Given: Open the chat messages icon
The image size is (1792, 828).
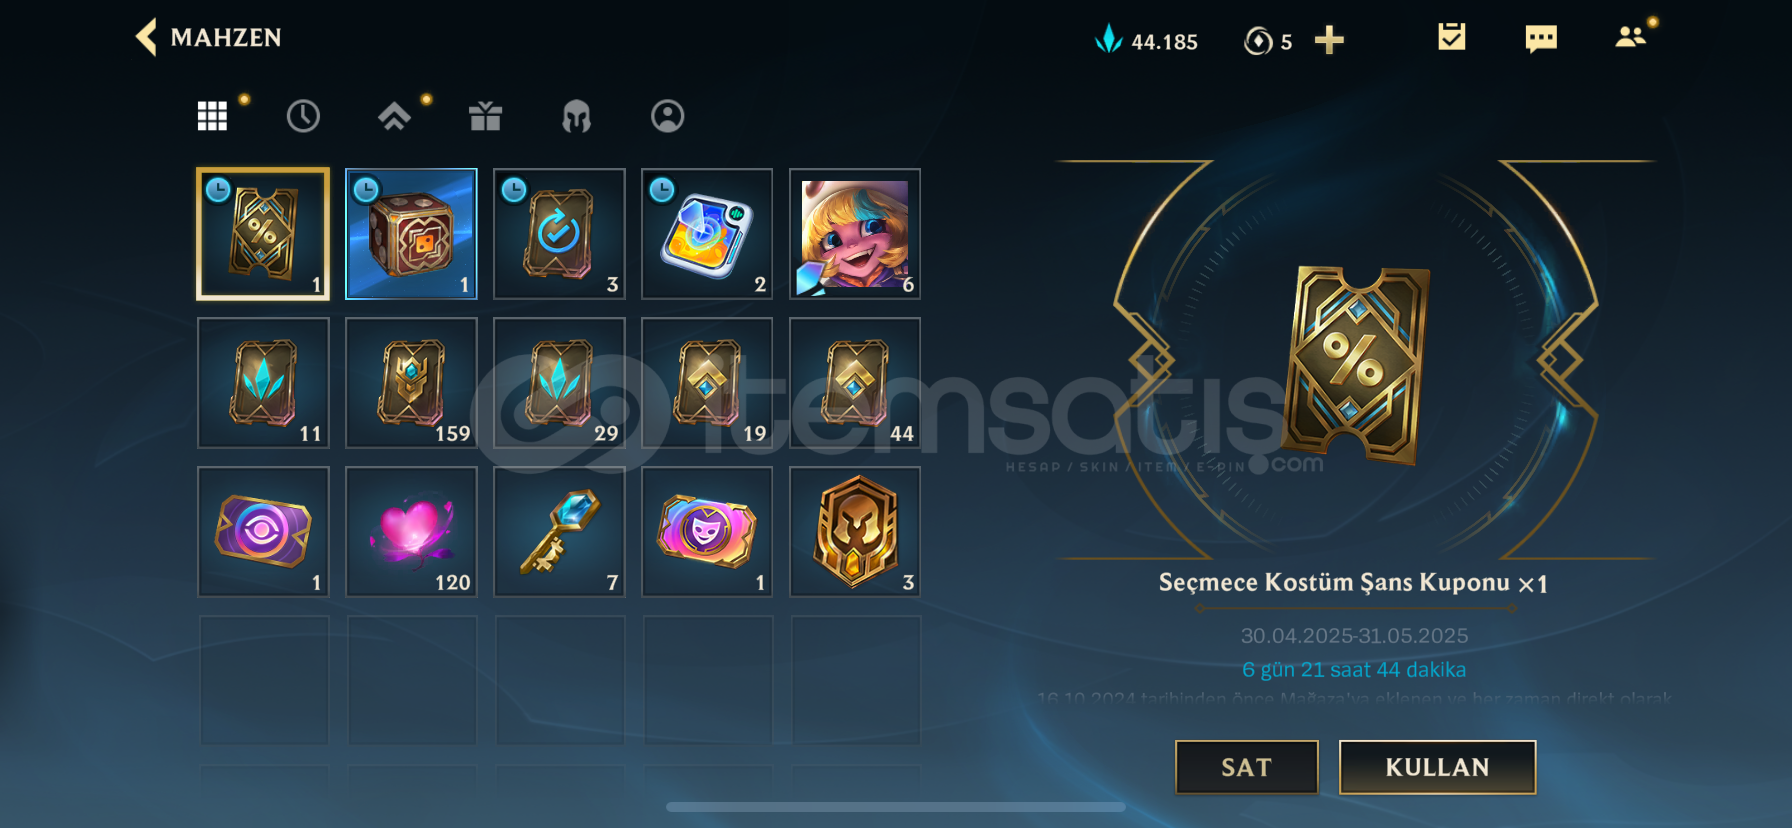Looking at the screenshot, I should [x=1541, y=39].
